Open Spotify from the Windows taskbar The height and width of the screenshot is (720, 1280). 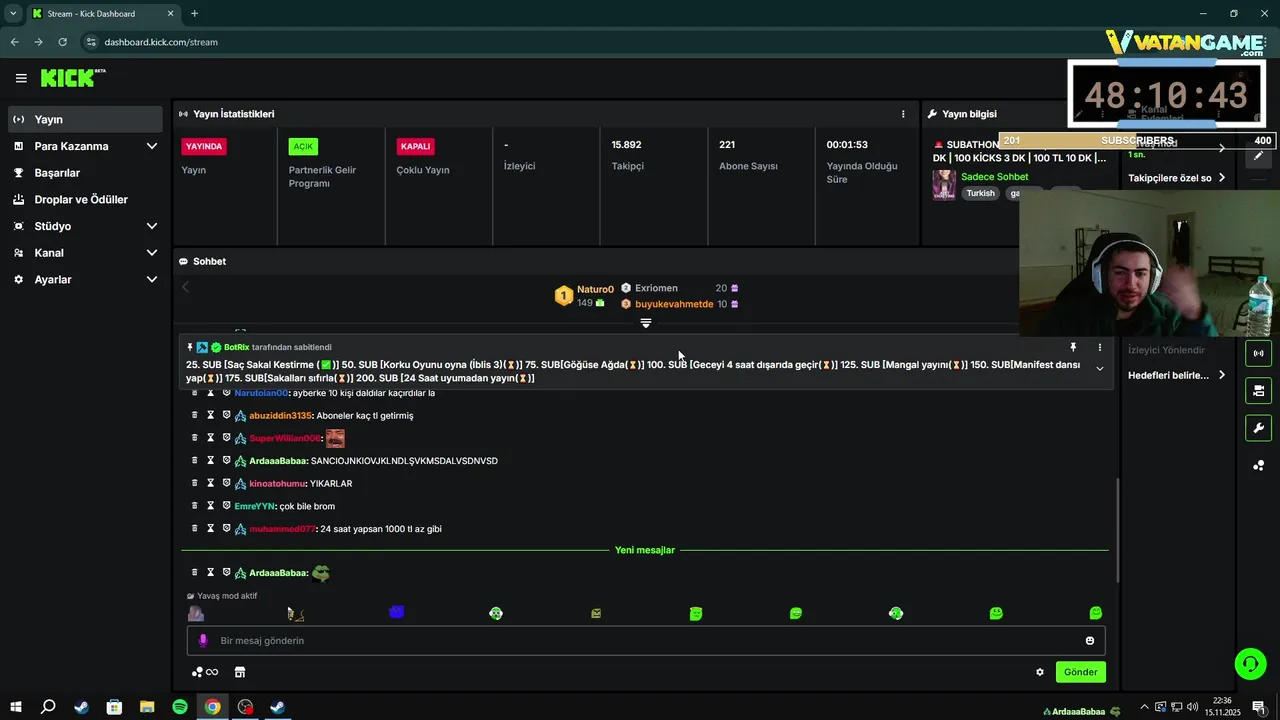tap(180, 707)
